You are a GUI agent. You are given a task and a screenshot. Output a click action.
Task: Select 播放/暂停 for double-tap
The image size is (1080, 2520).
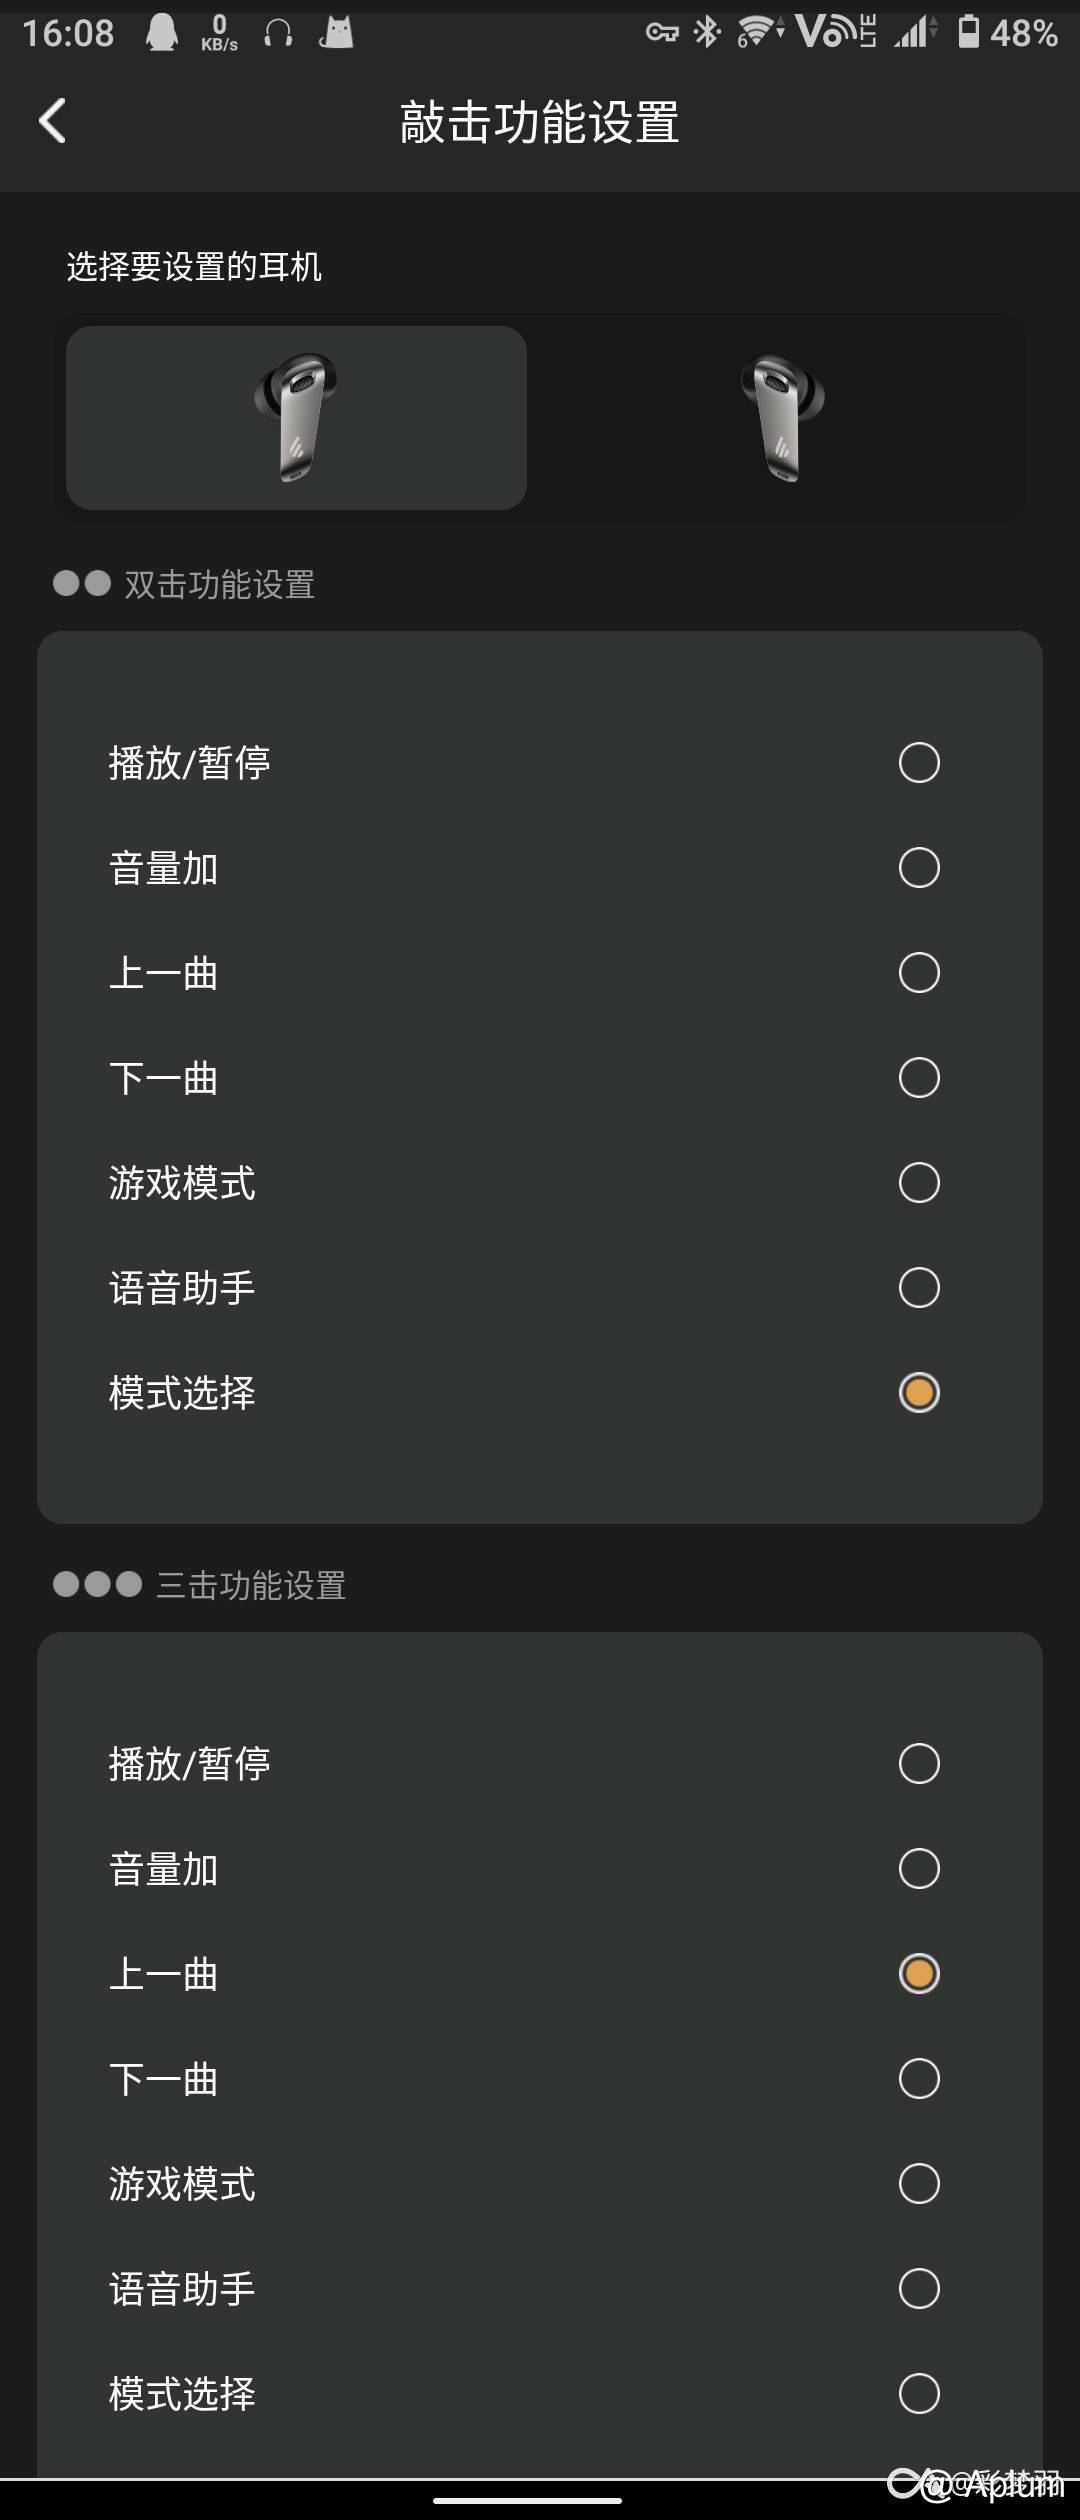[919, 763]
